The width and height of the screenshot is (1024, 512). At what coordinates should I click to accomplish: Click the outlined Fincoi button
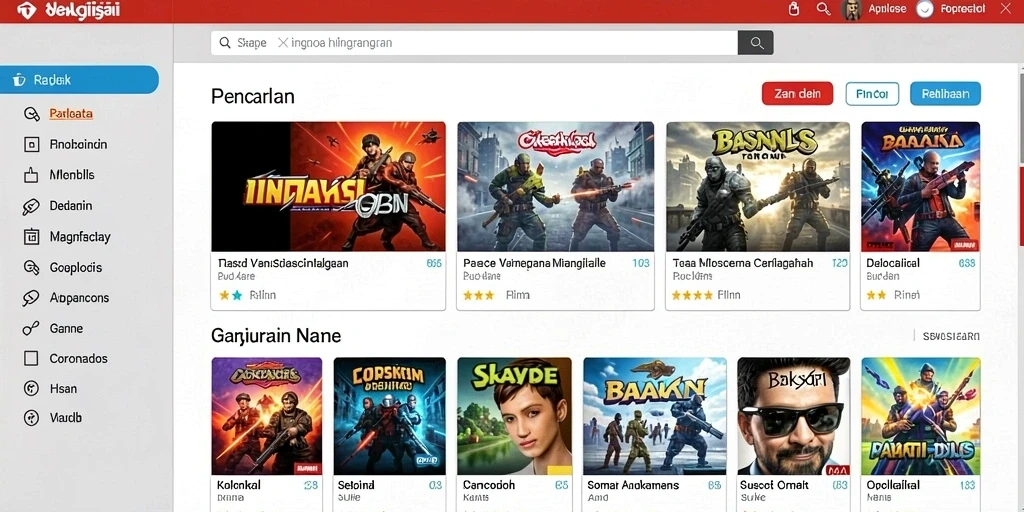tap(872, 93)
